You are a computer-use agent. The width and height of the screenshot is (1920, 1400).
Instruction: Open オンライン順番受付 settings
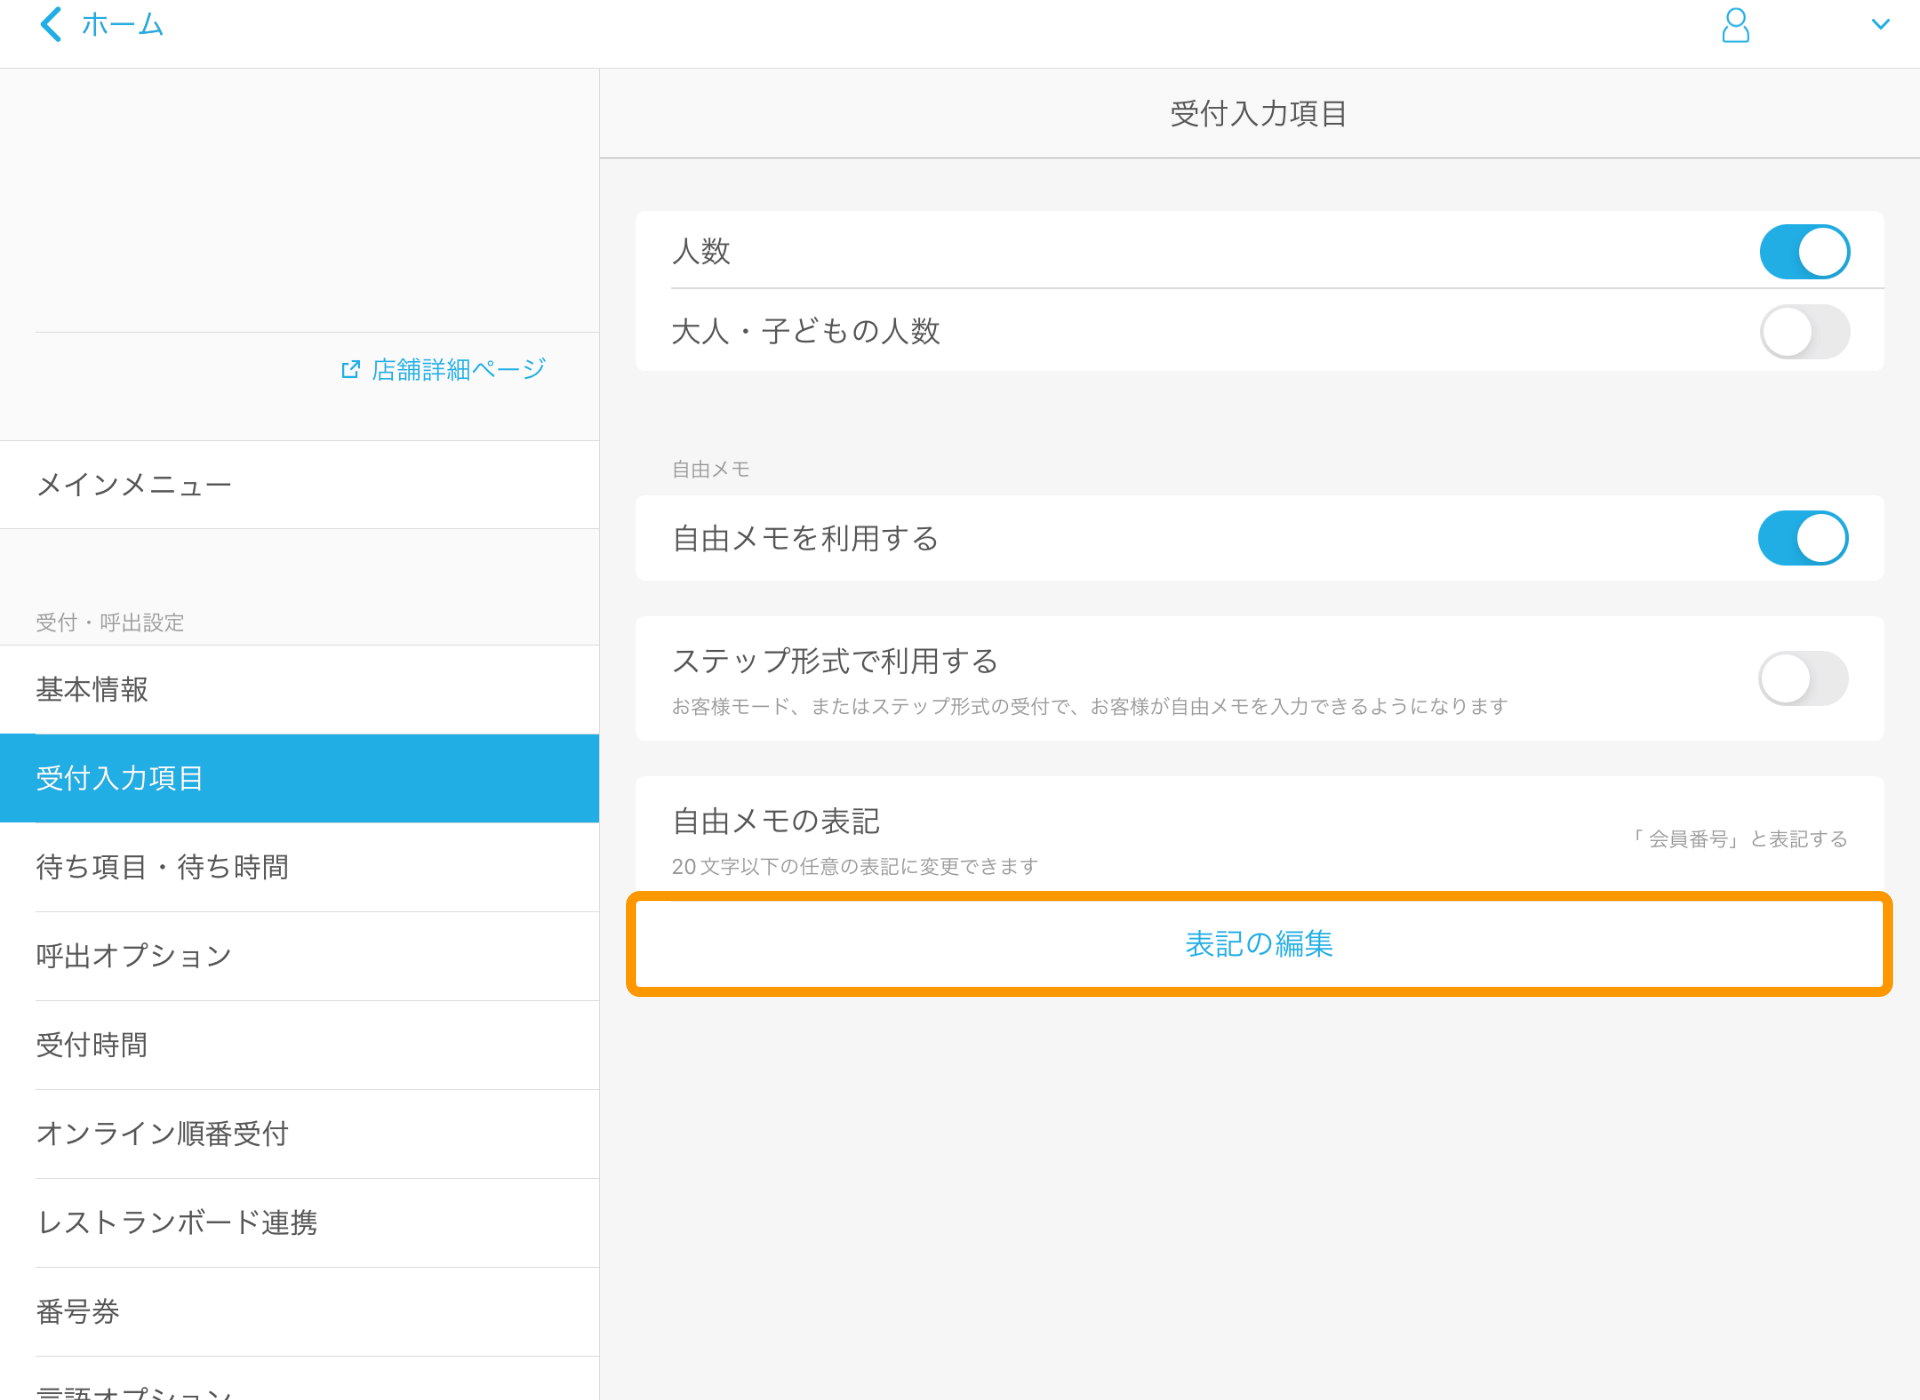click(300, 1134)
